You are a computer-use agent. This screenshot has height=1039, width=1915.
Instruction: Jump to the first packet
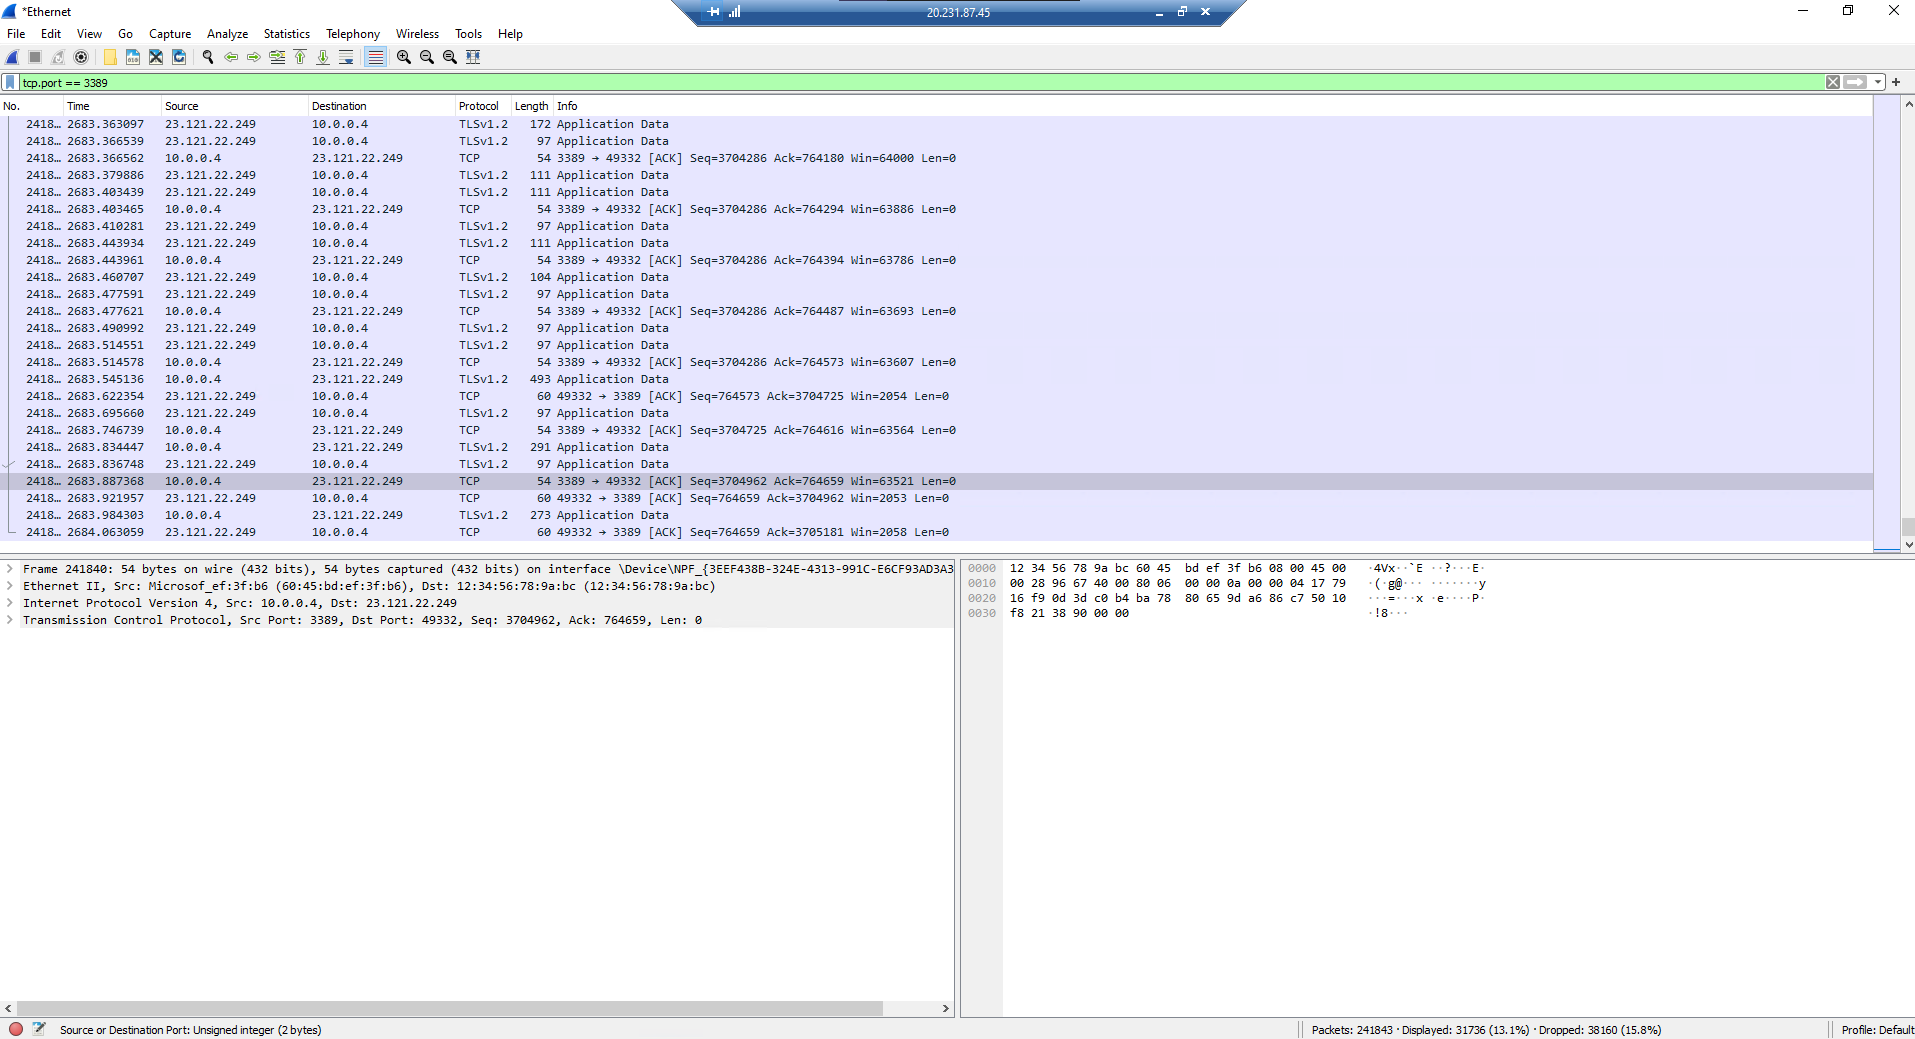301,57
